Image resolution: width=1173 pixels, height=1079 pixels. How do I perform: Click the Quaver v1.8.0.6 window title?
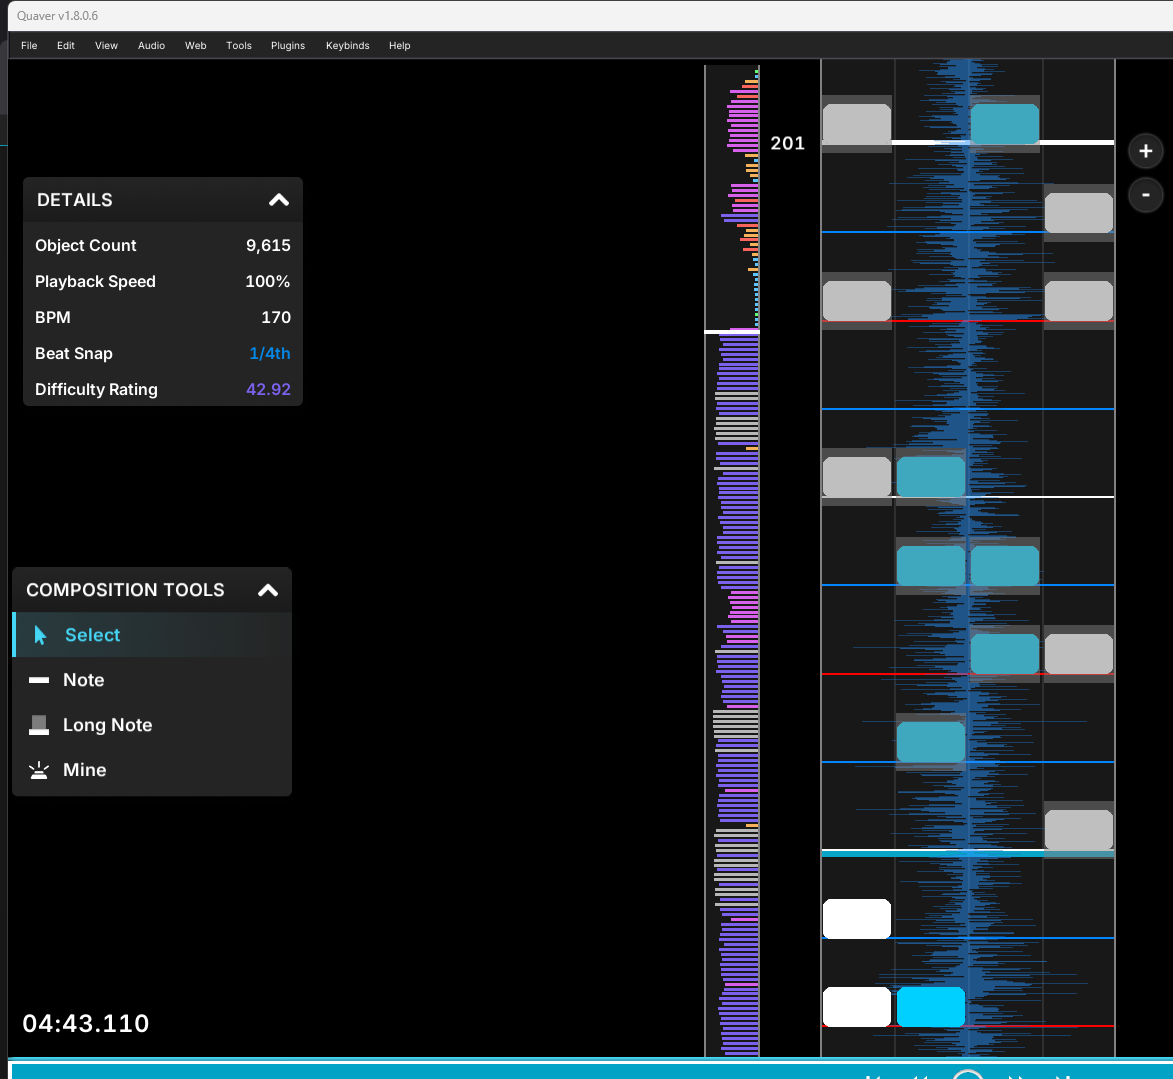pos(58,16)
